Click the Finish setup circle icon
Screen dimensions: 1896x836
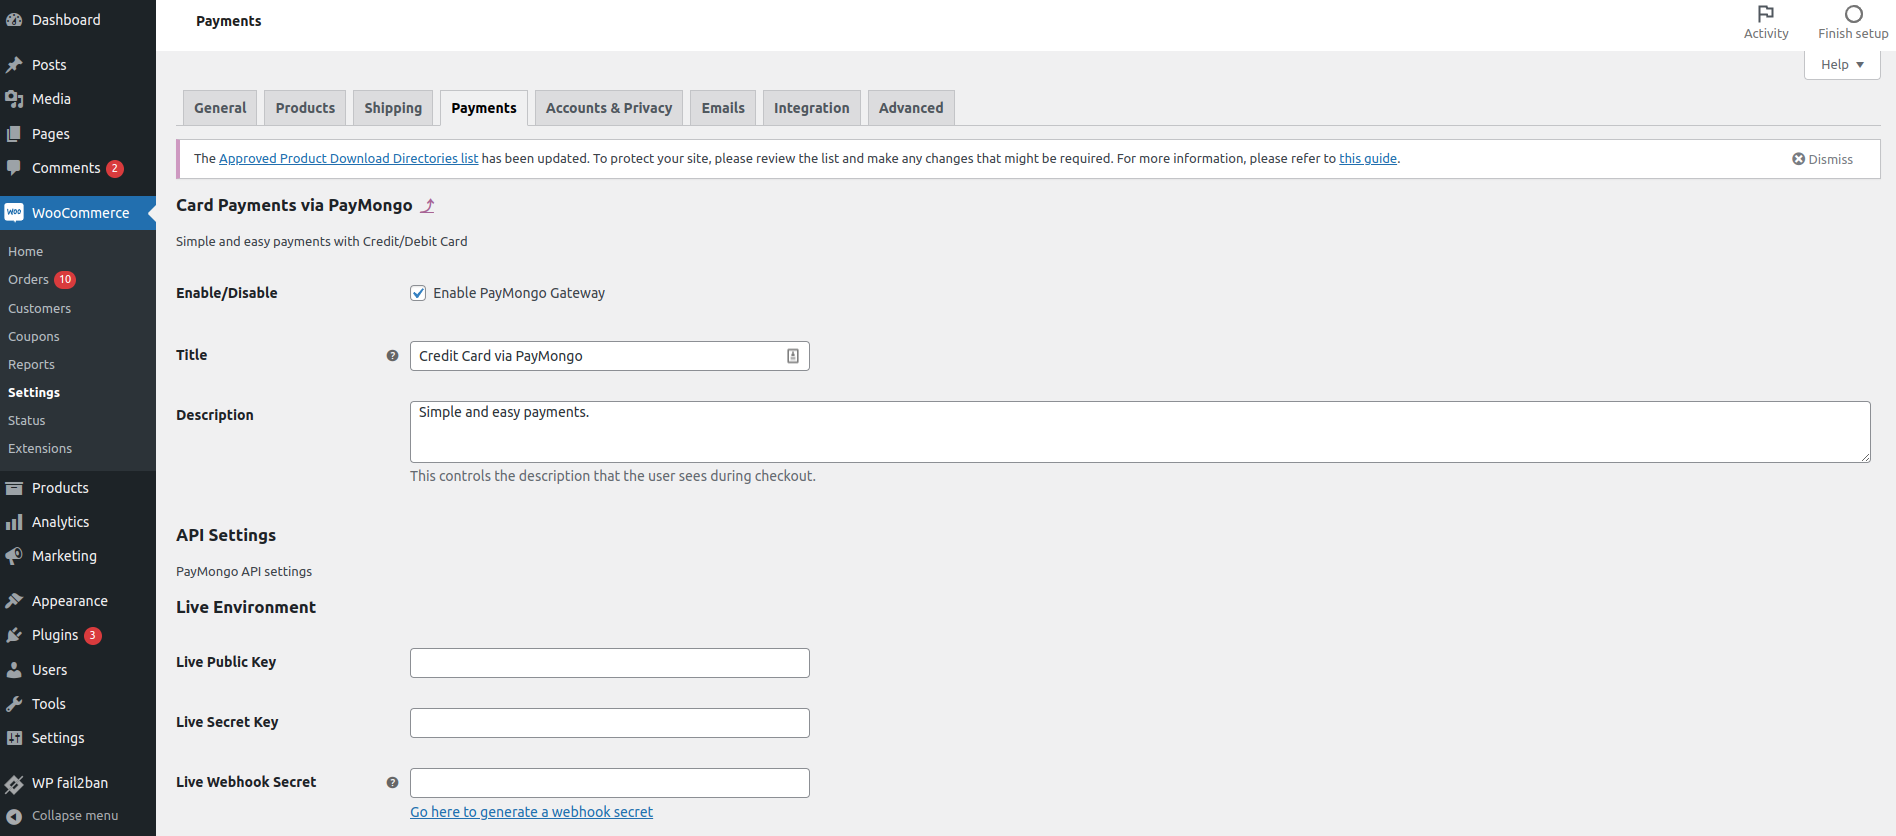1853,14
